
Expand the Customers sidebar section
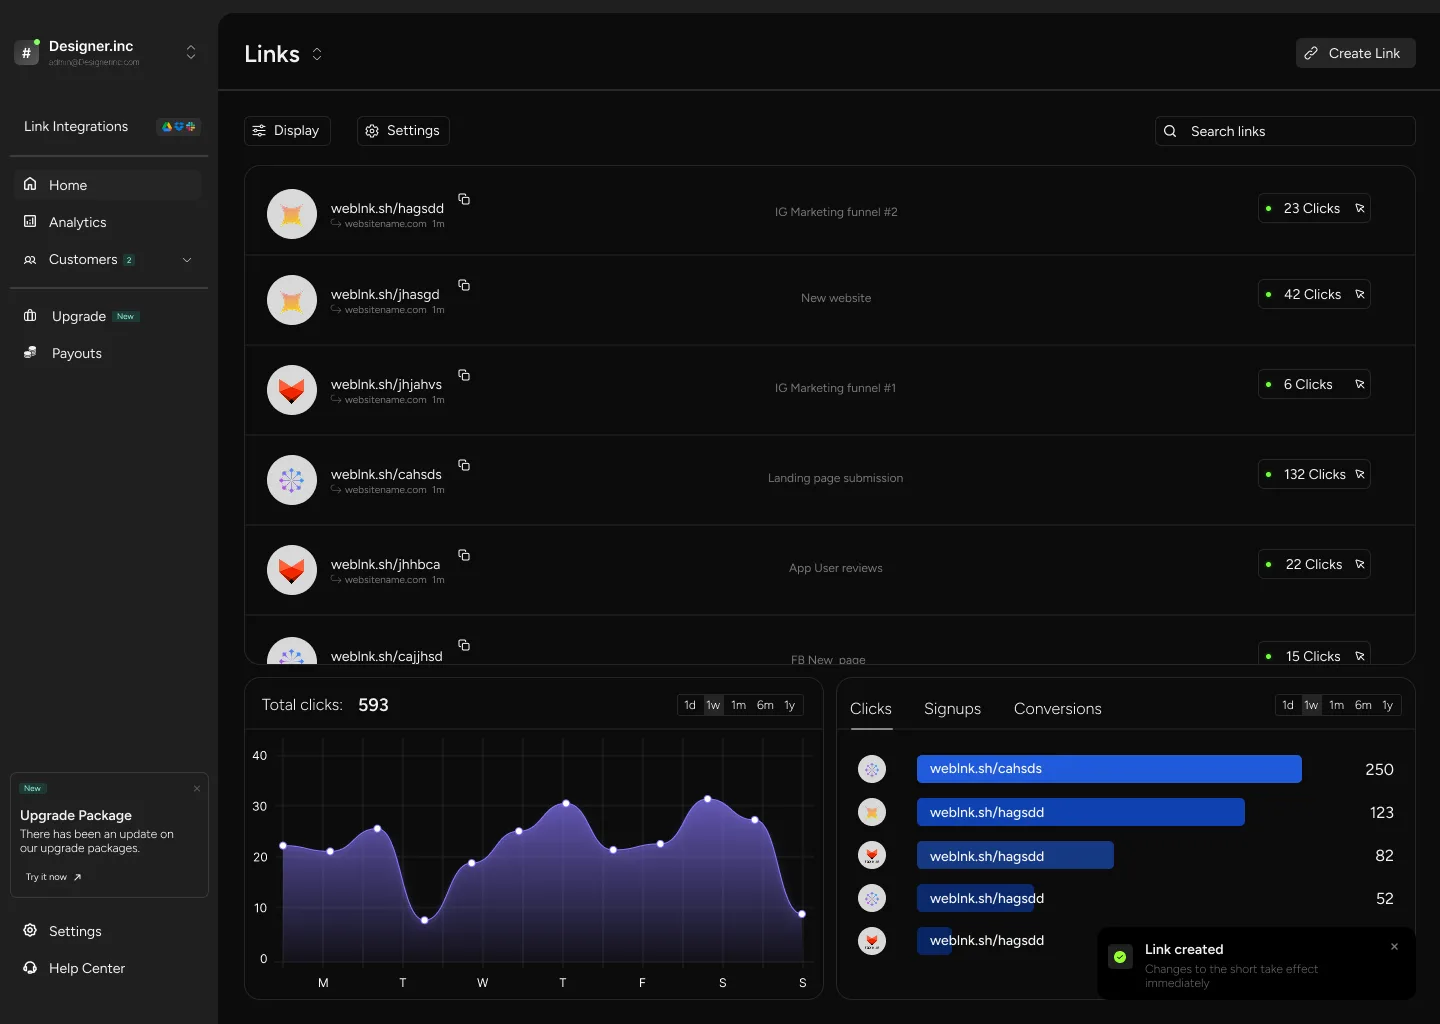point(187,260)
